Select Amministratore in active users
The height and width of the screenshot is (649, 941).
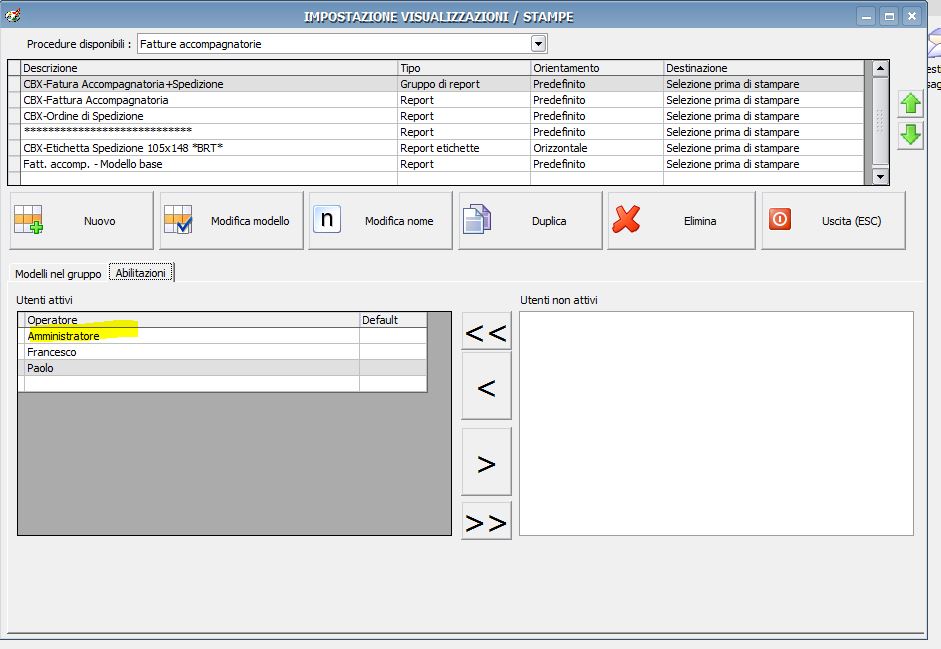(x=192, y=336)
